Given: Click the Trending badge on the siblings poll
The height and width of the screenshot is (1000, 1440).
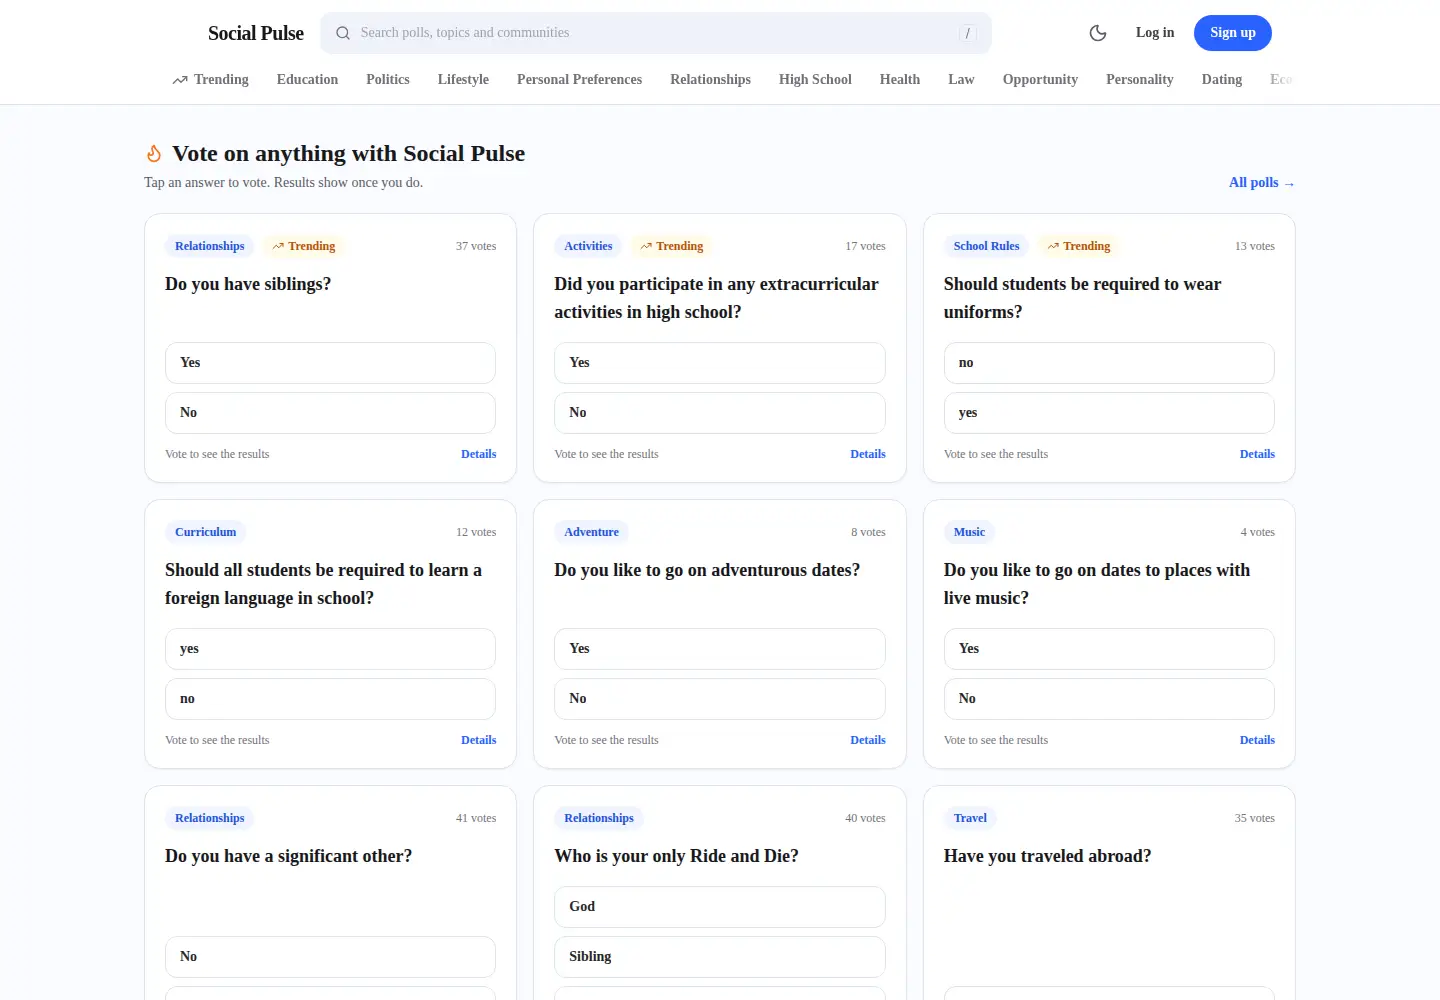Looking at the screenshot, I should tap(304, 246).
